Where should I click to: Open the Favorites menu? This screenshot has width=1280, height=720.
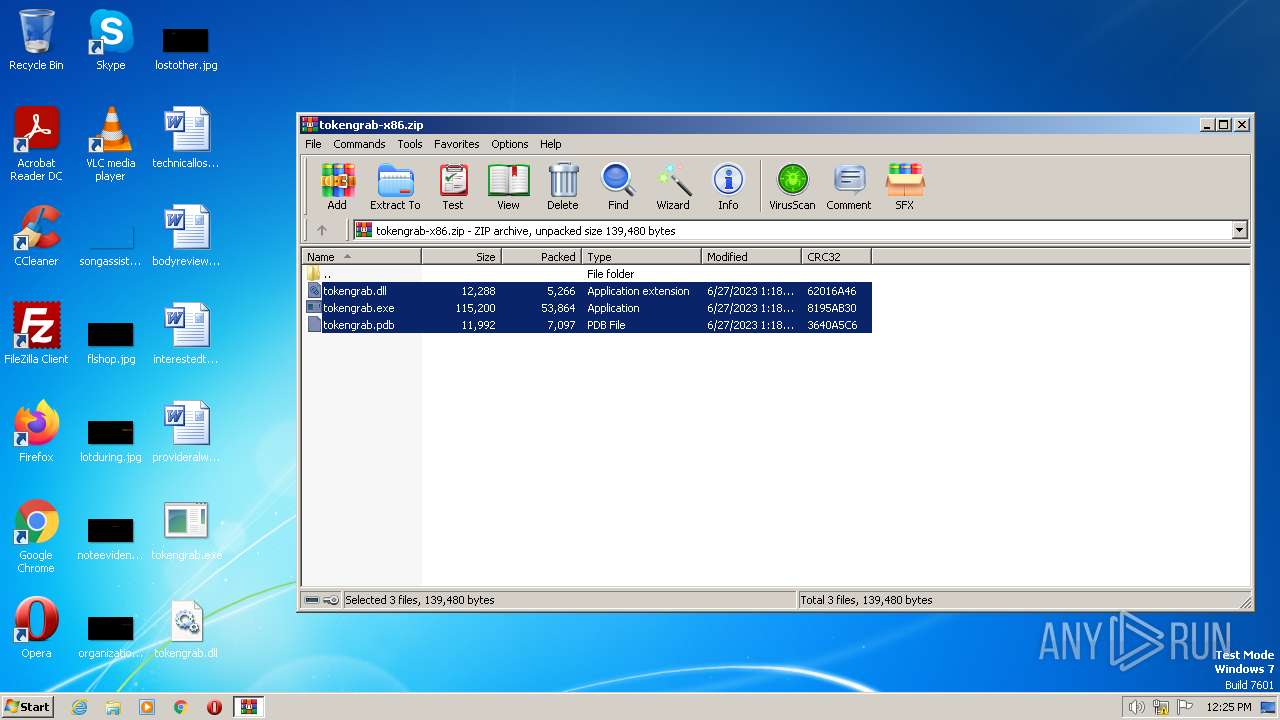coord(456,144)
